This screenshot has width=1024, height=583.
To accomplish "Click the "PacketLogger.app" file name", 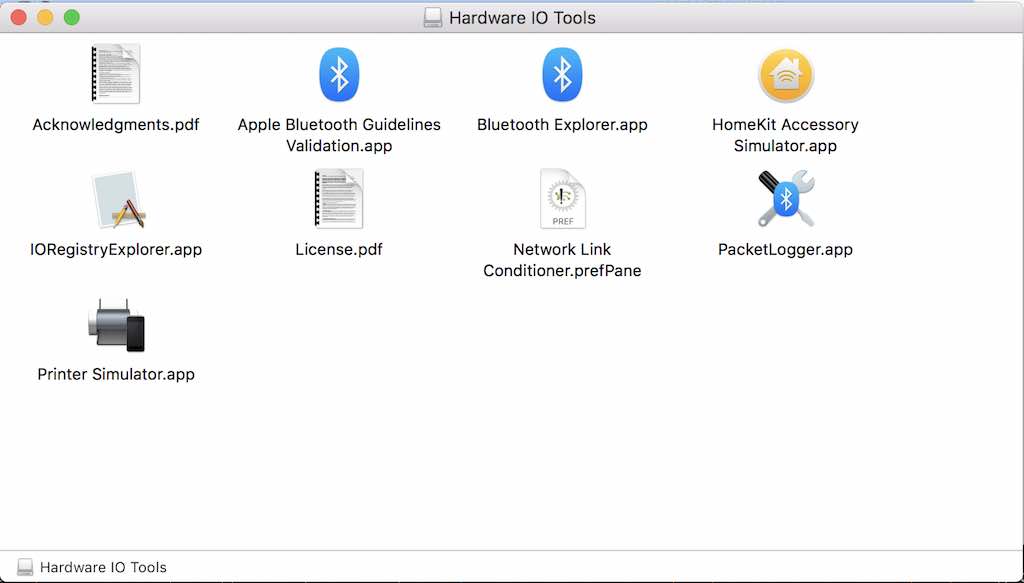I will (786, 249).
